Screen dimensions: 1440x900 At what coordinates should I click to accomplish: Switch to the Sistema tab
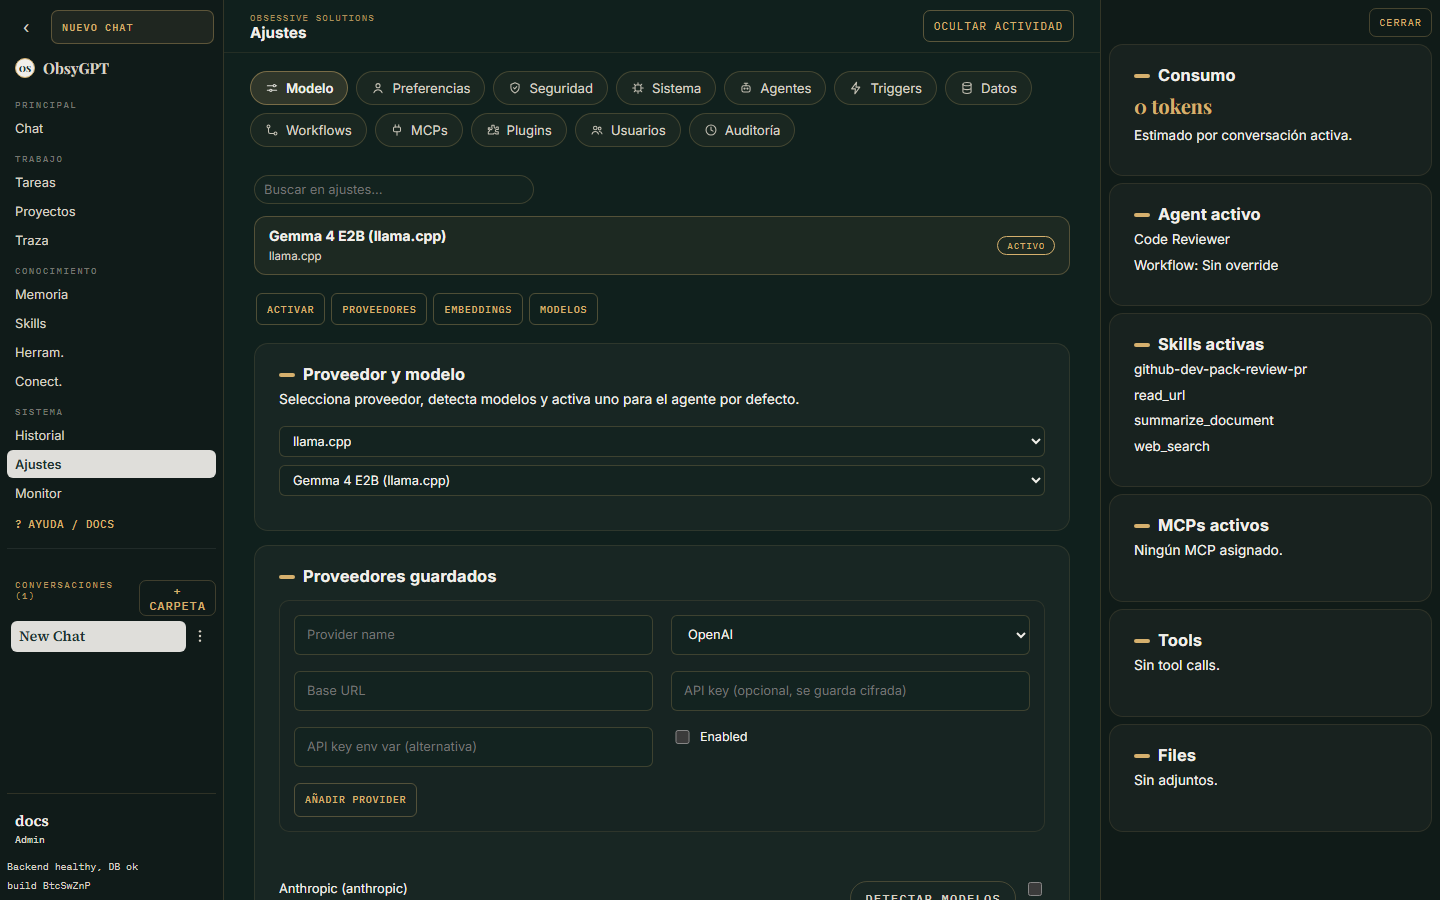pos(666,88)
